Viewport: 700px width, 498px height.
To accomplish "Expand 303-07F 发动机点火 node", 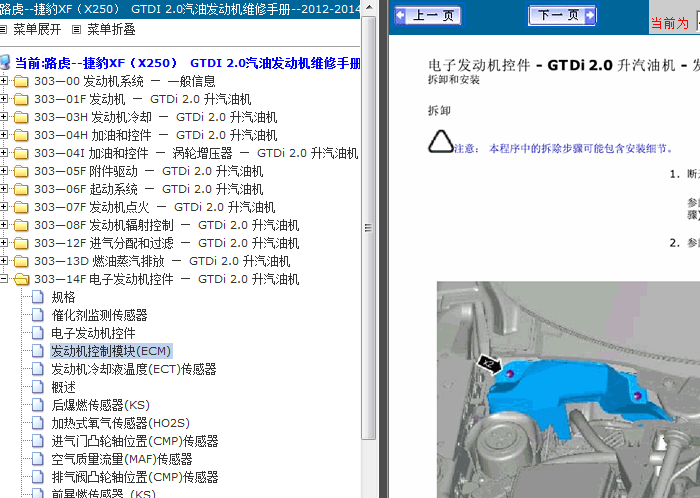I will 4,207.
